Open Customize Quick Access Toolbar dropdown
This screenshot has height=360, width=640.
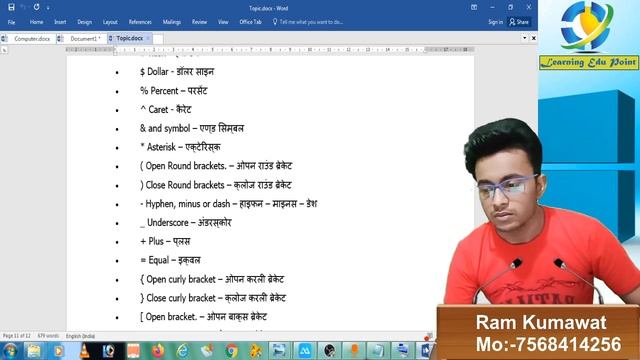click(x=48, y=8)
